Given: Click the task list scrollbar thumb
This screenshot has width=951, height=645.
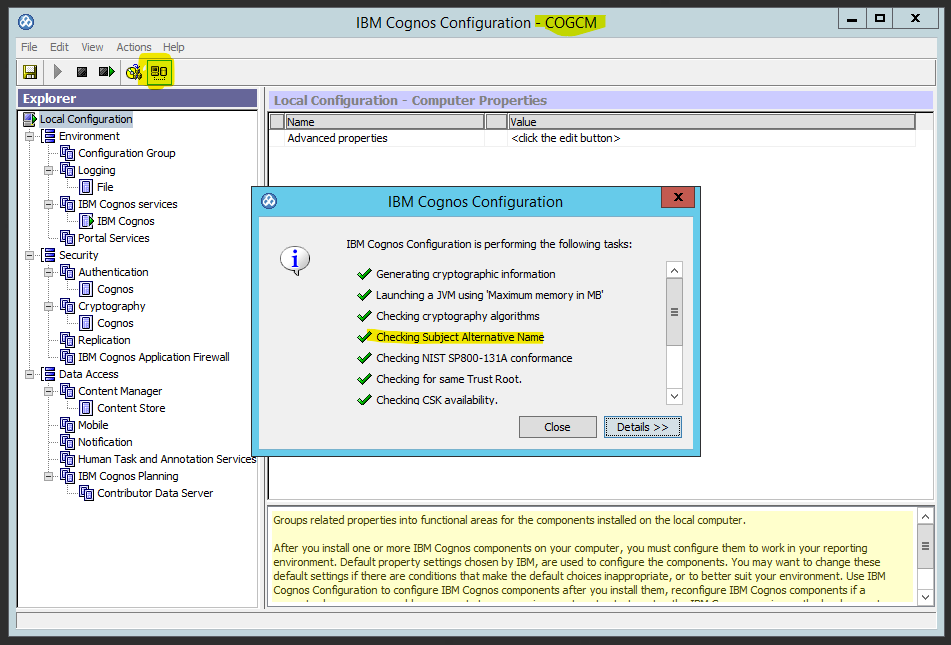Looking at the screenshot, I should [x=674, y=312].
